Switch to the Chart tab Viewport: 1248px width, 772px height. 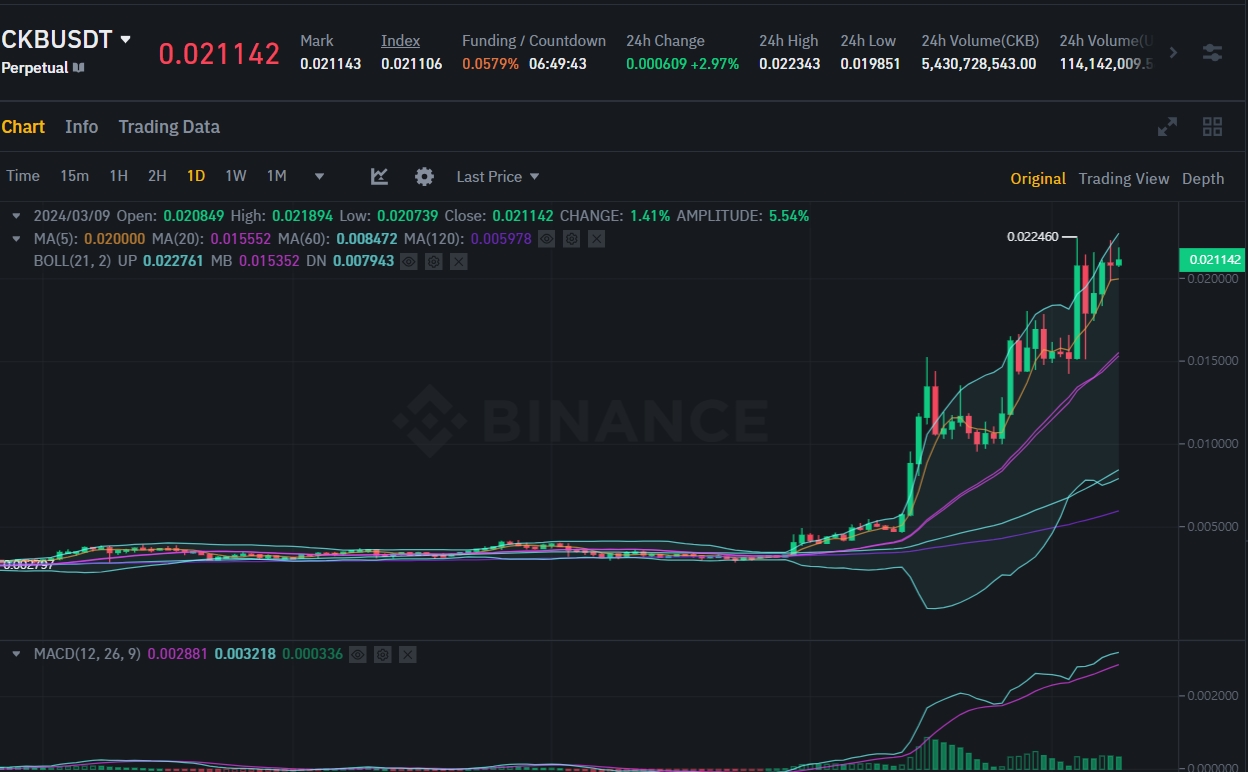23,127
